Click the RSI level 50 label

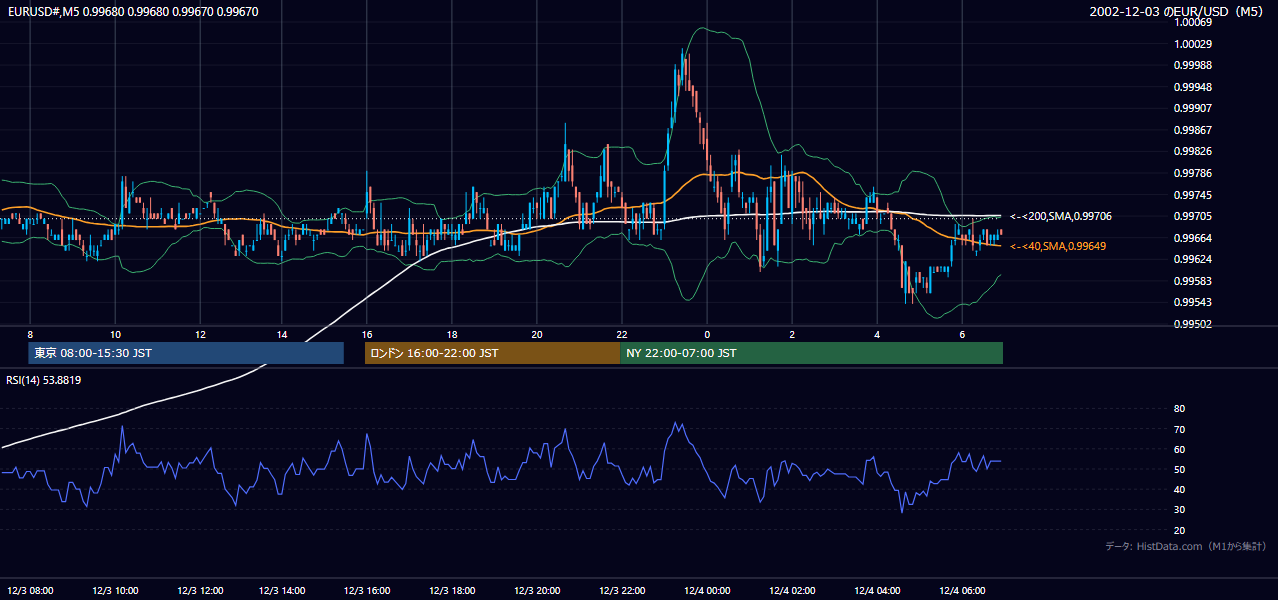click(x=1180, y=469)
